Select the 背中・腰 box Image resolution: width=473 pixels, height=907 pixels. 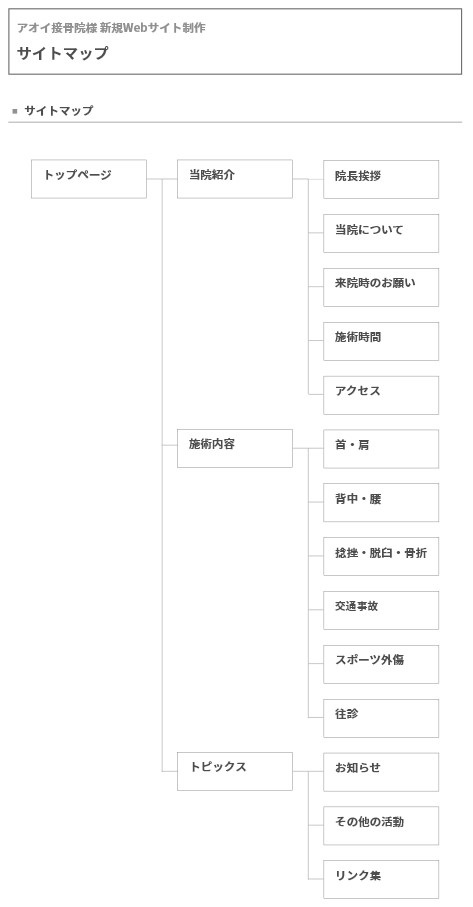pos(380,502)
